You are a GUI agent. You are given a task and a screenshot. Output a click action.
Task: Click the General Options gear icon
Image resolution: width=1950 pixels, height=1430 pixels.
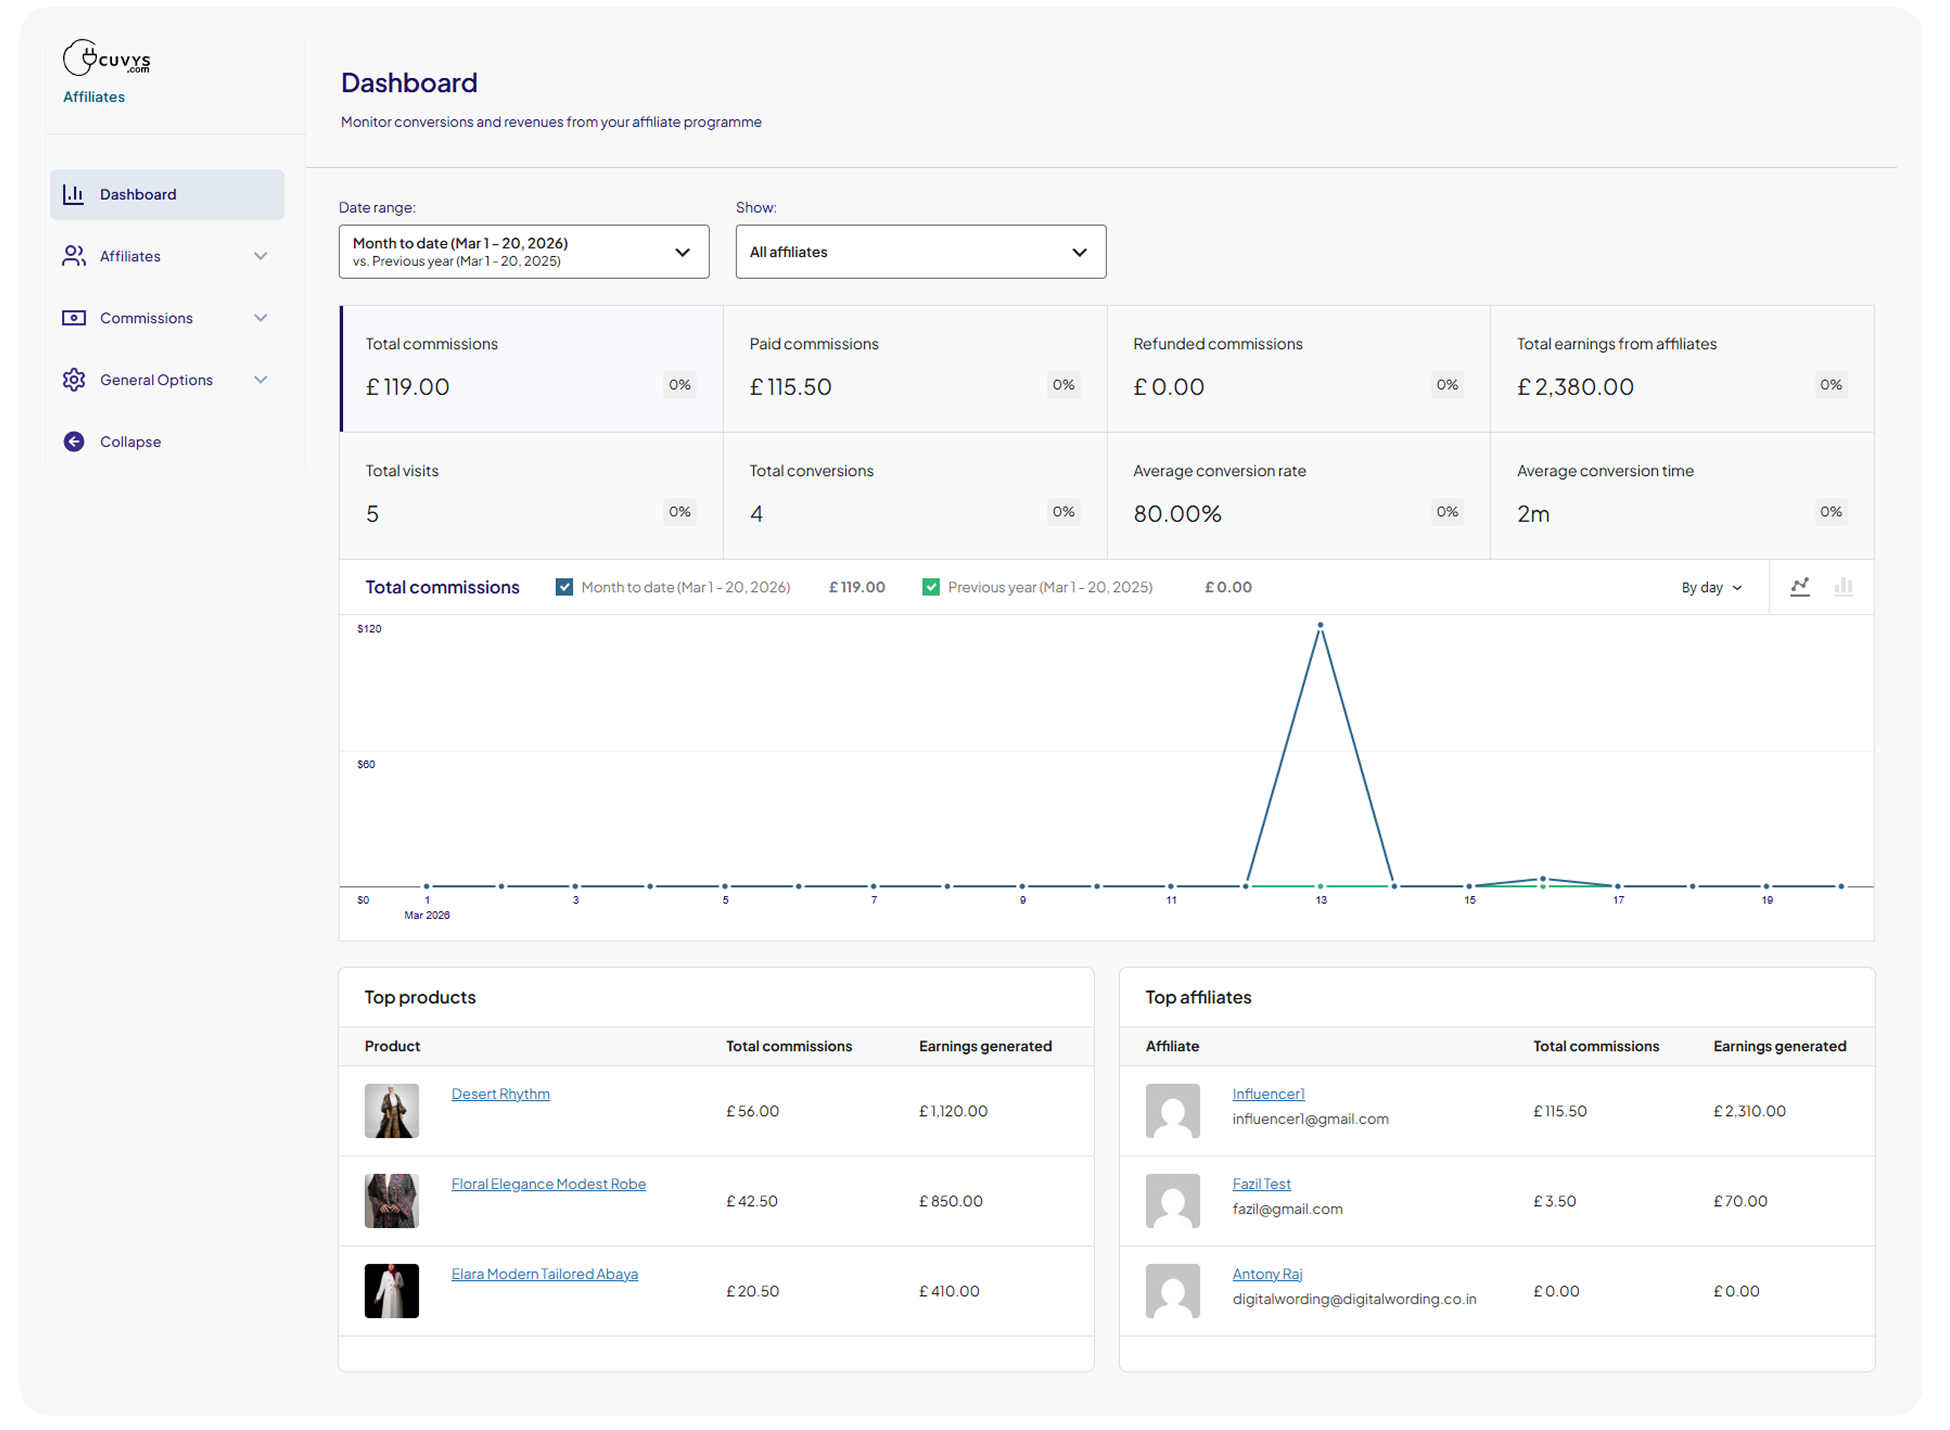[x=73, y=380]
